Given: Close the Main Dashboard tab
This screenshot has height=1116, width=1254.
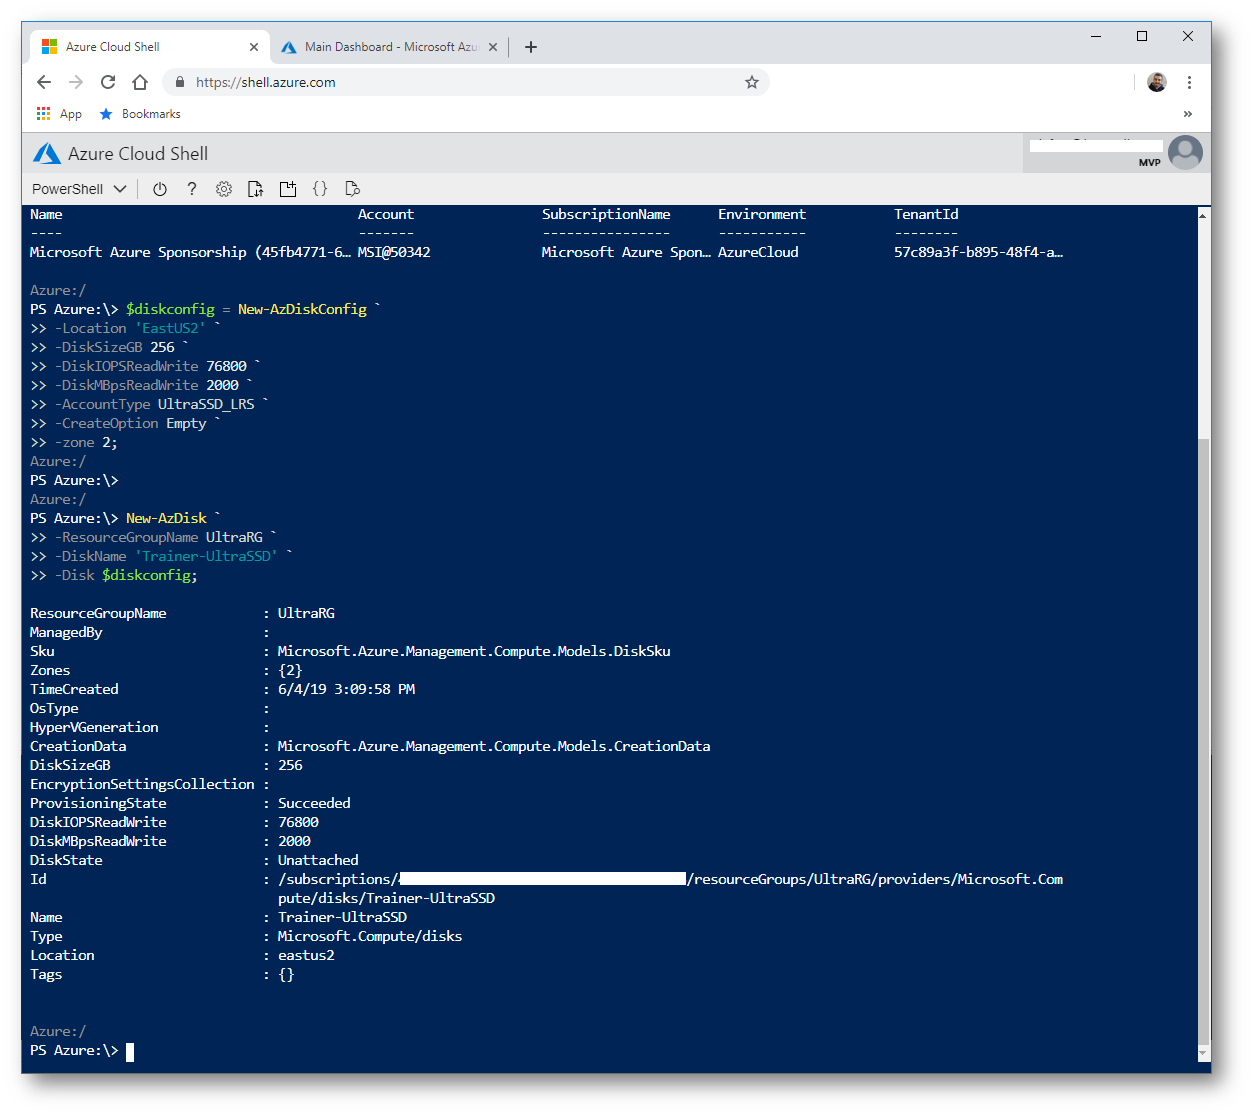Looking at the screenshot, I should click(493, 47).
